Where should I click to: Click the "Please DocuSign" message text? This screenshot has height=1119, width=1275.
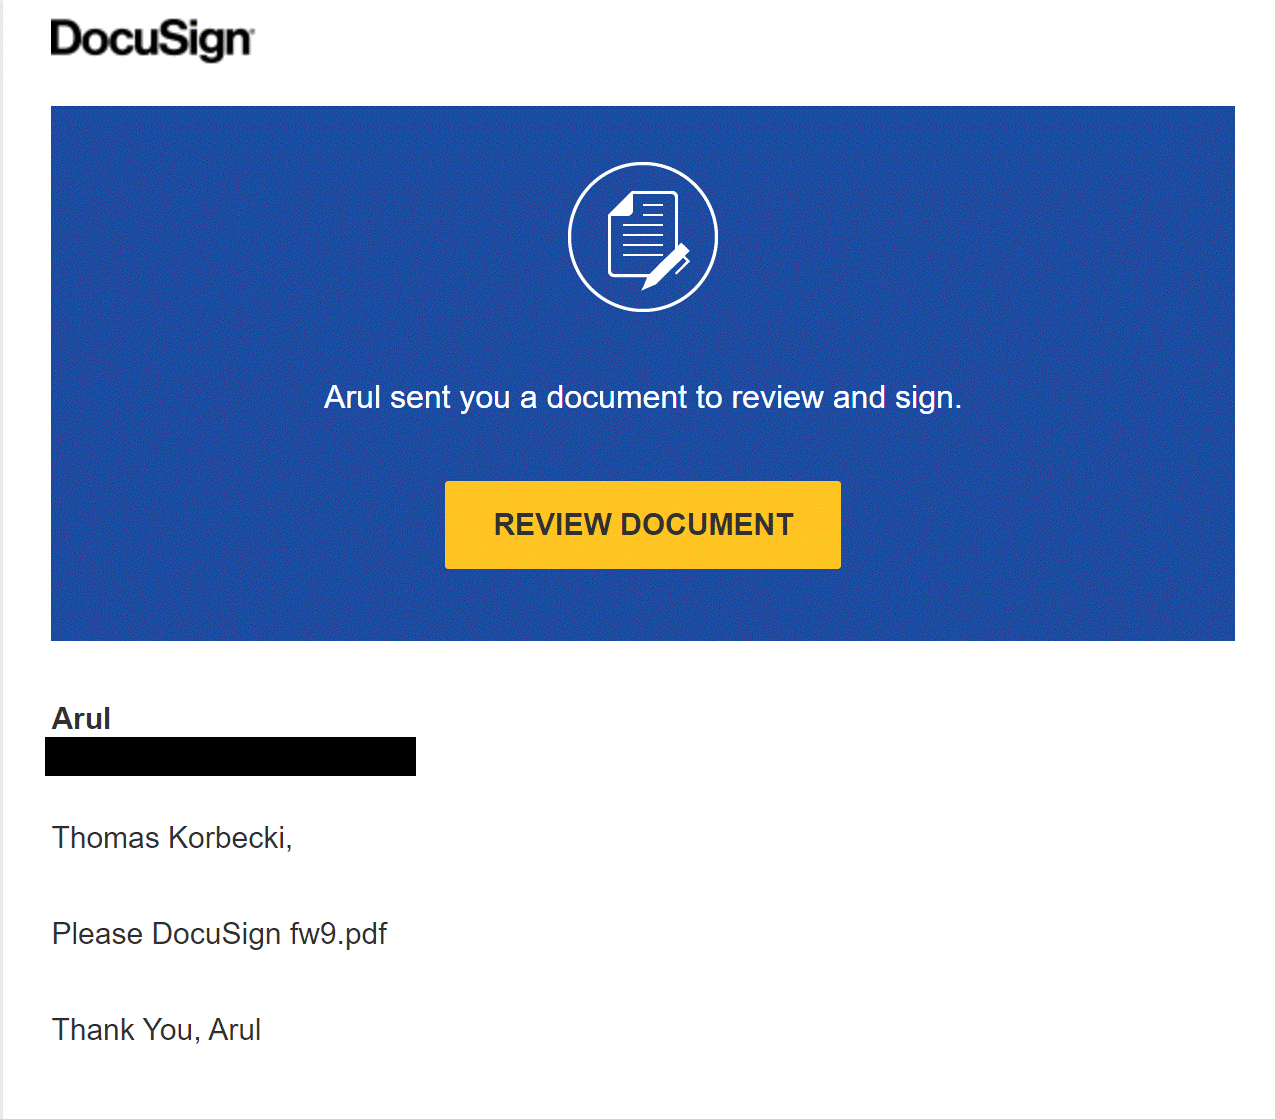(167, 934)
